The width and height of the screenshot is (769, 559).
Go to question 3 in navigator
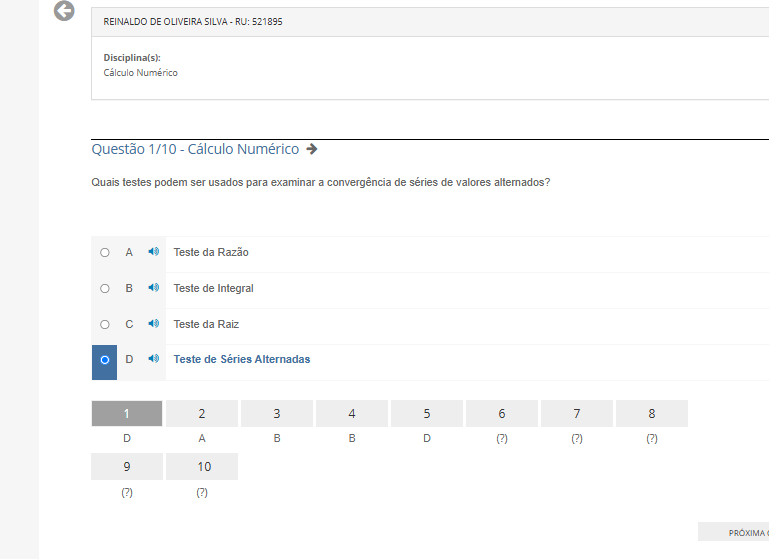[277, 414]
